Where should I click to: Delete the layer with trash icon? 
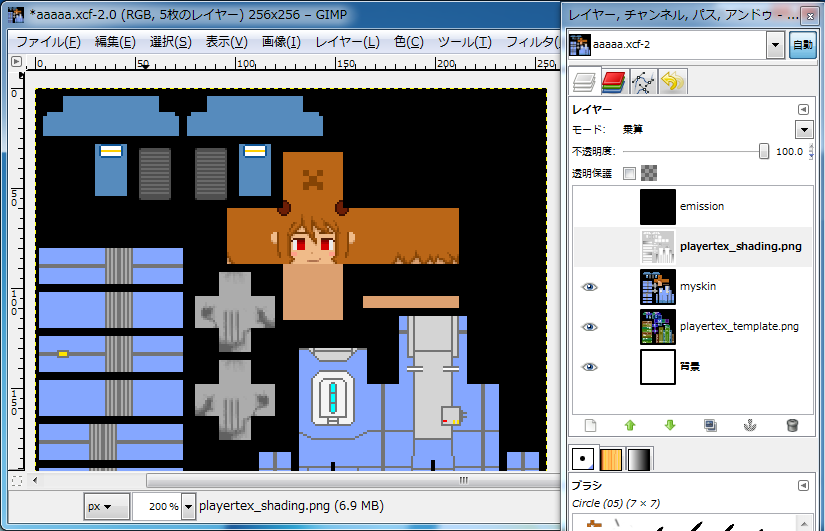792,425
